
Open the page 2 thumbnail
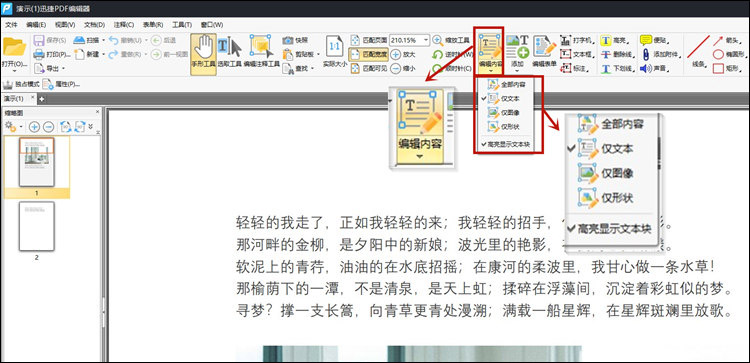point(37,226)
